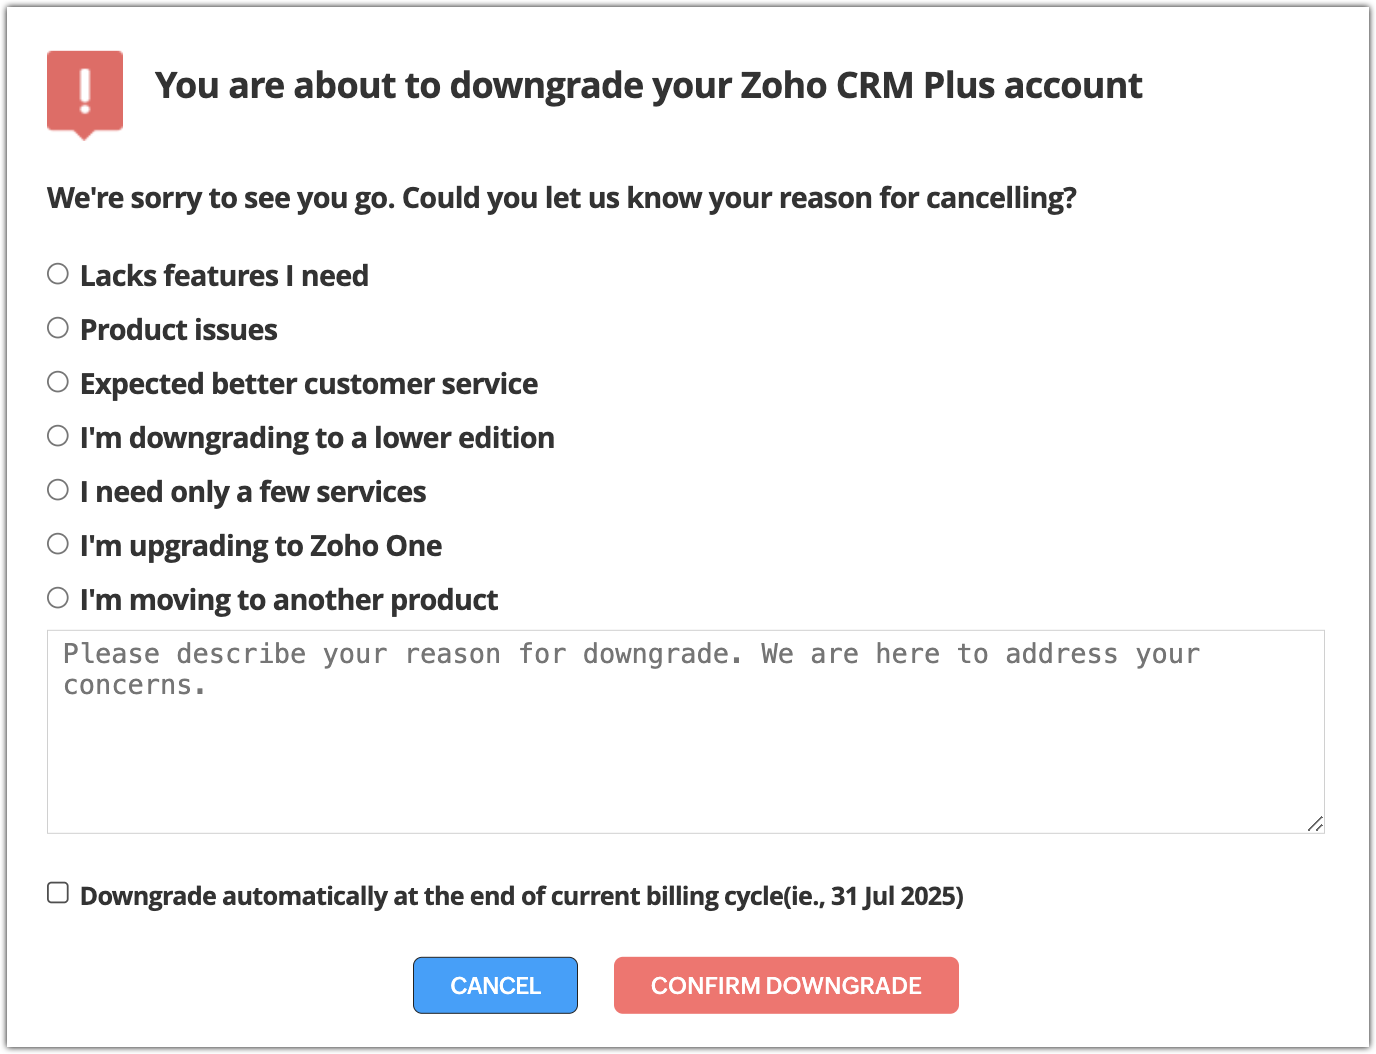This screenshot has width=1376, height=1054.
Task: Click the text area resize handle
Action: (x=1315, y=824)
